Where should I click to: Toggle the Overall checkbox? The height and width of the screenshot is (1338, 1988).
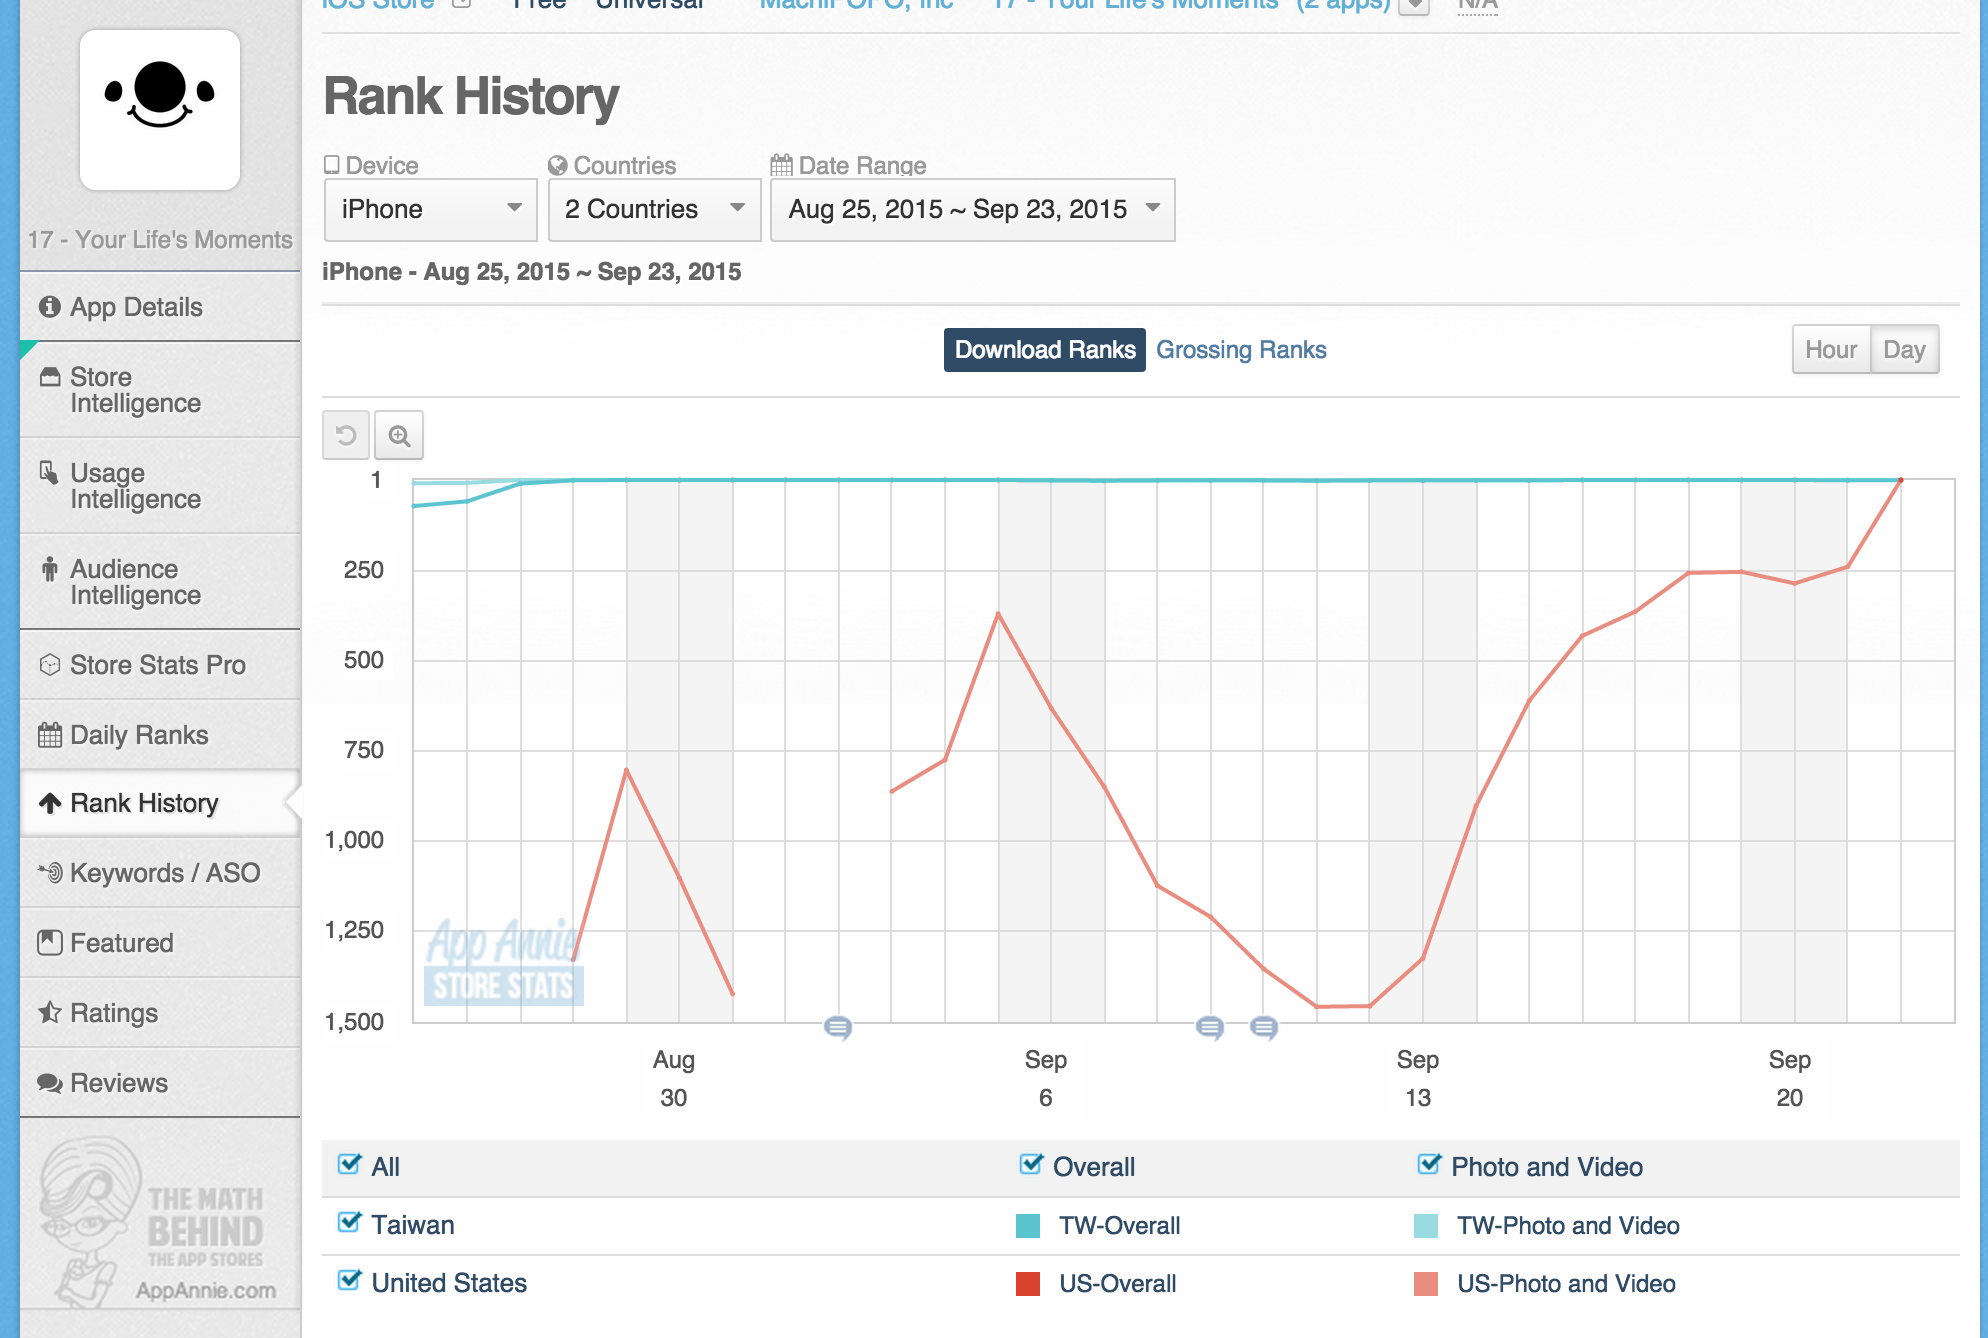[1031, 1165]
